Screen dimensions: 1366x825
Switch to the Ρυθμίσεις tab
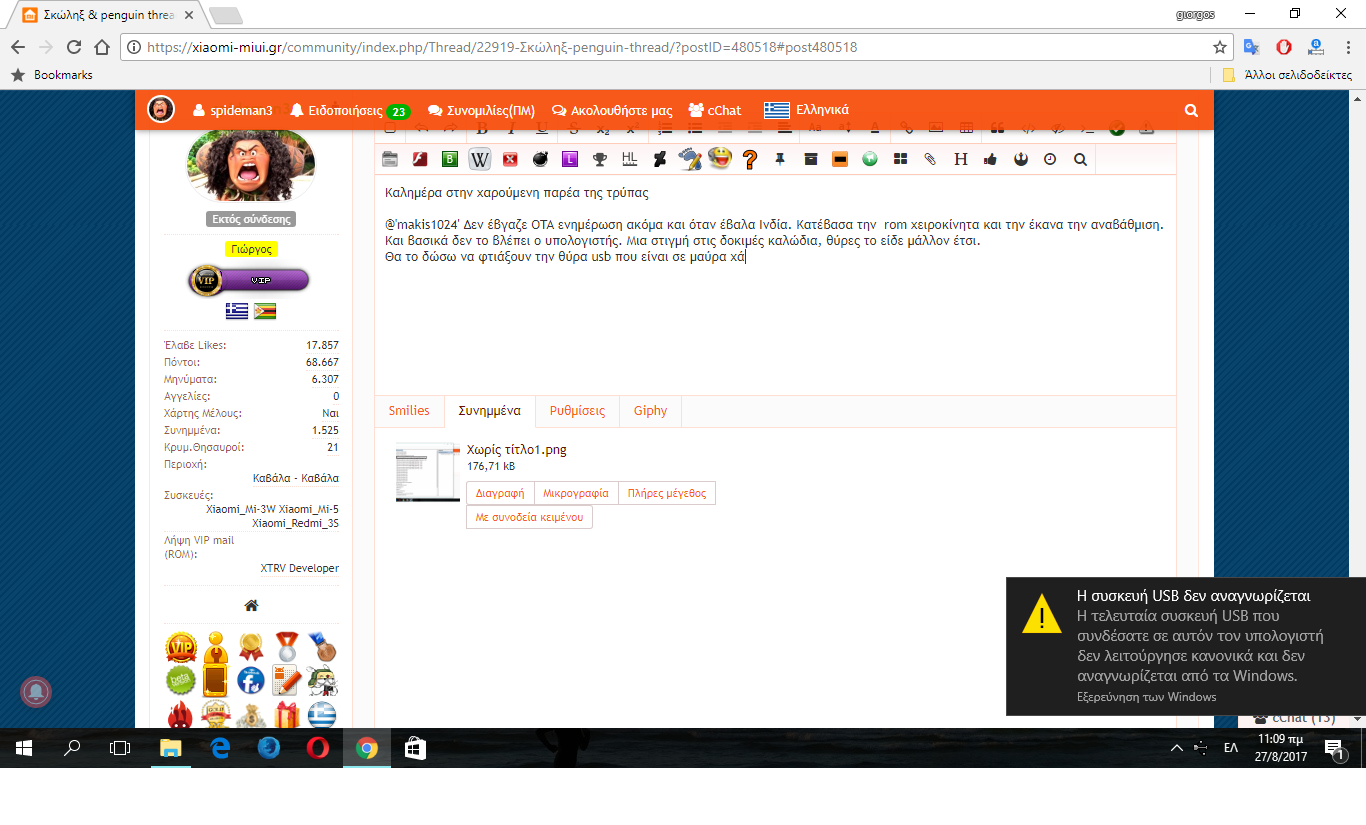[x=577, y=411]
